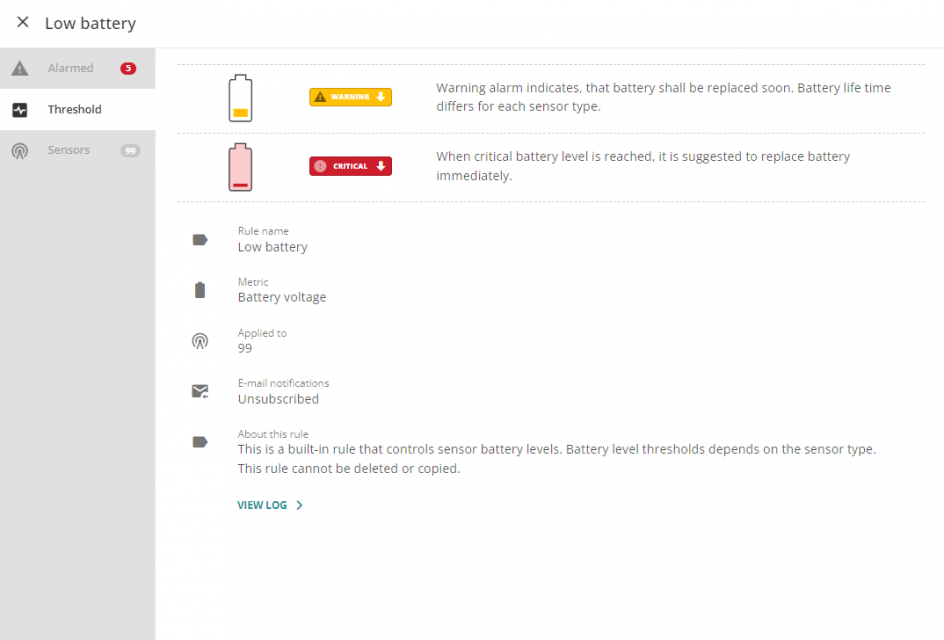Expand the View Log chevron arrow
This screenshot has height=640, width=944.
(299, 505)
